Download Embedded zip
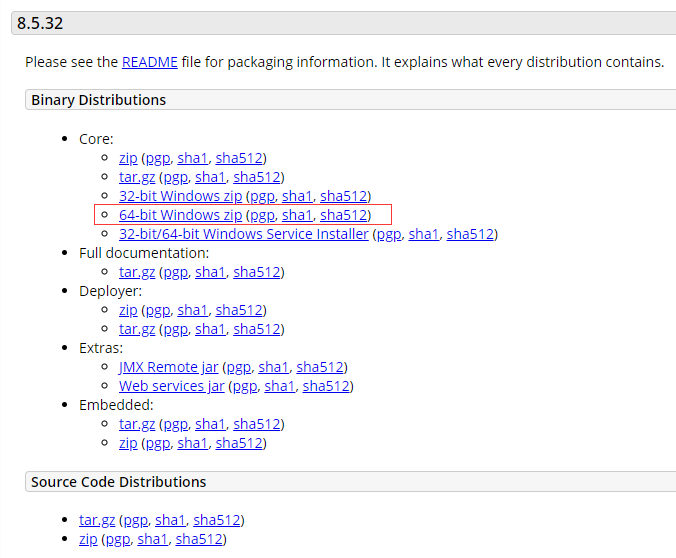Screen dimensions: 676x558 click(x=128, y=443)
